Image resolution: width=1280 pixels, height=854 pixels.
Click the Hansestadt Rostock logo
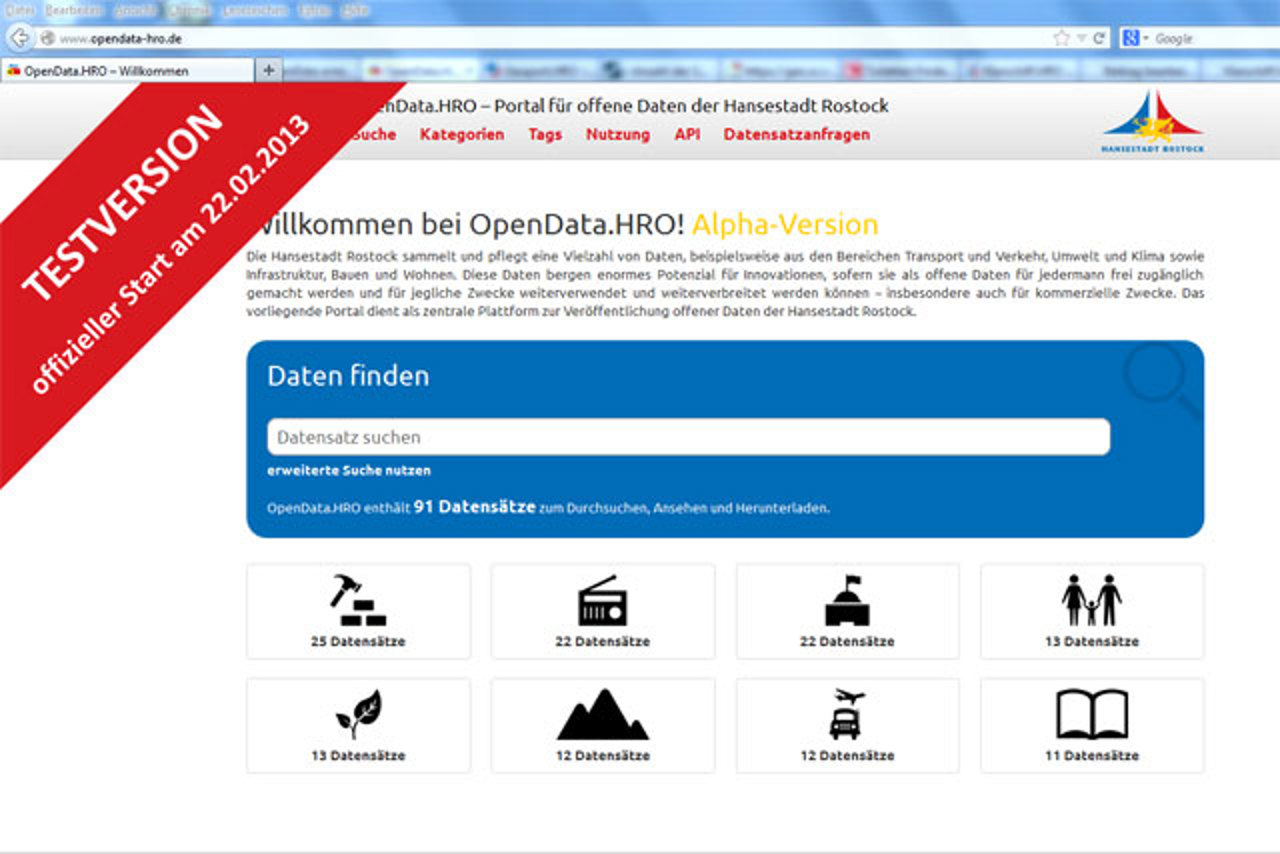(x=1153, y=121)
